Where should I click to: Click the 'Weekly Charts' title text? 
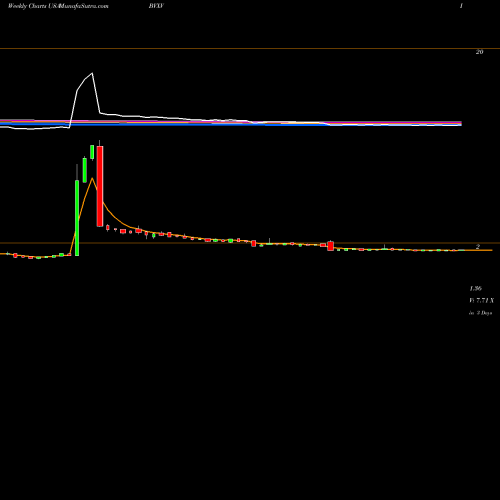click(x=27, y=6)
